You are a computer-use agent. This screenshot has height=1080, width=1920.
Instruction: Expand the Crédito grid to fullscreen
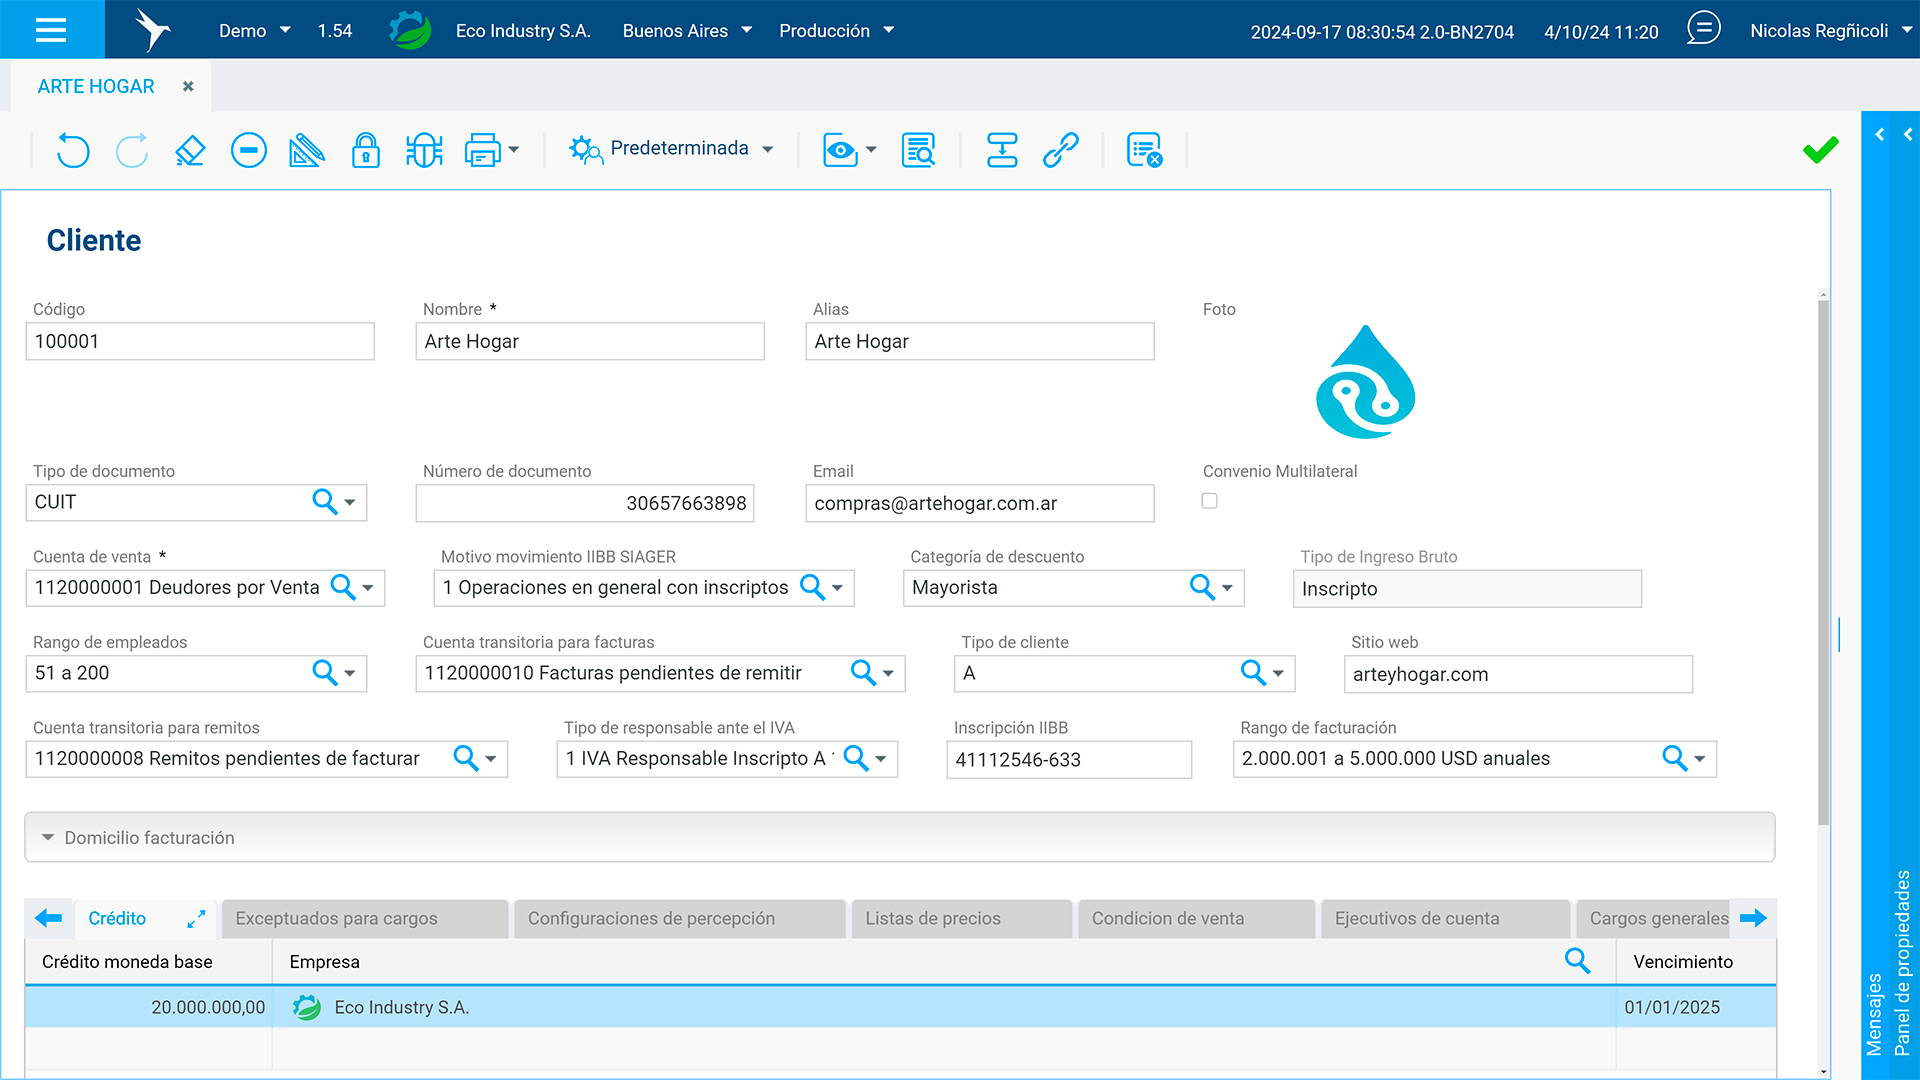tap(196, 918)
